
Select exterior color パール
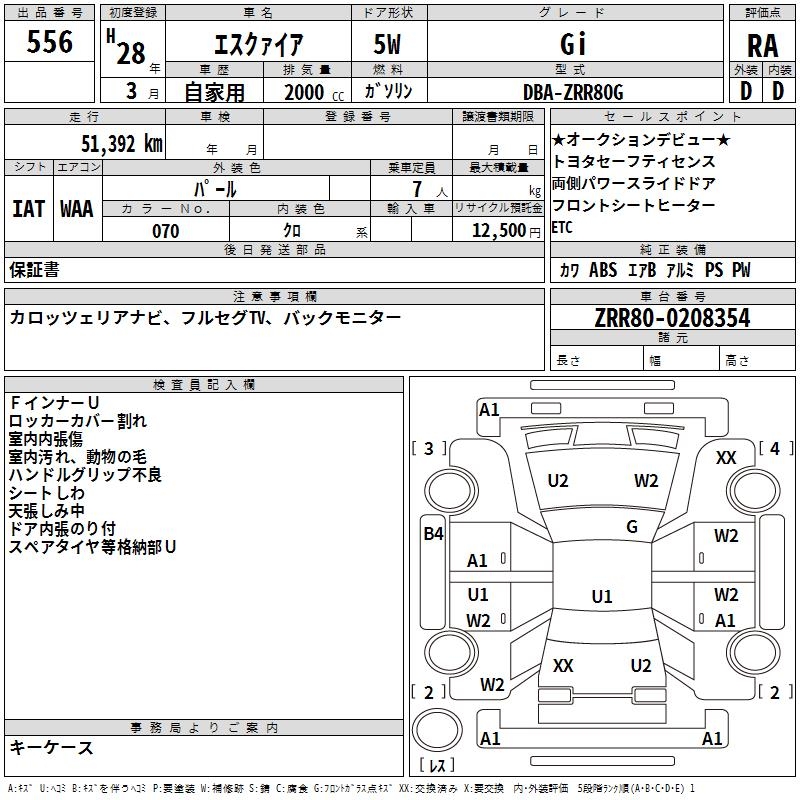coord(215,189)
